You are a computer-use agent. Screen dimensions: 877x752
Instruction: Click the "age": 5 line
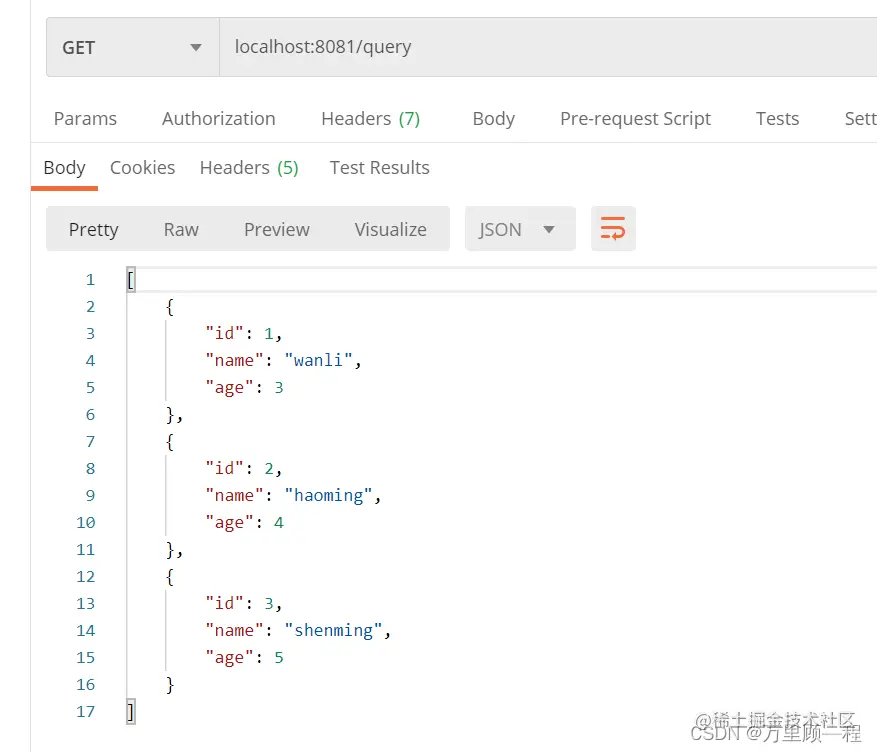click(x=244, y=658)
